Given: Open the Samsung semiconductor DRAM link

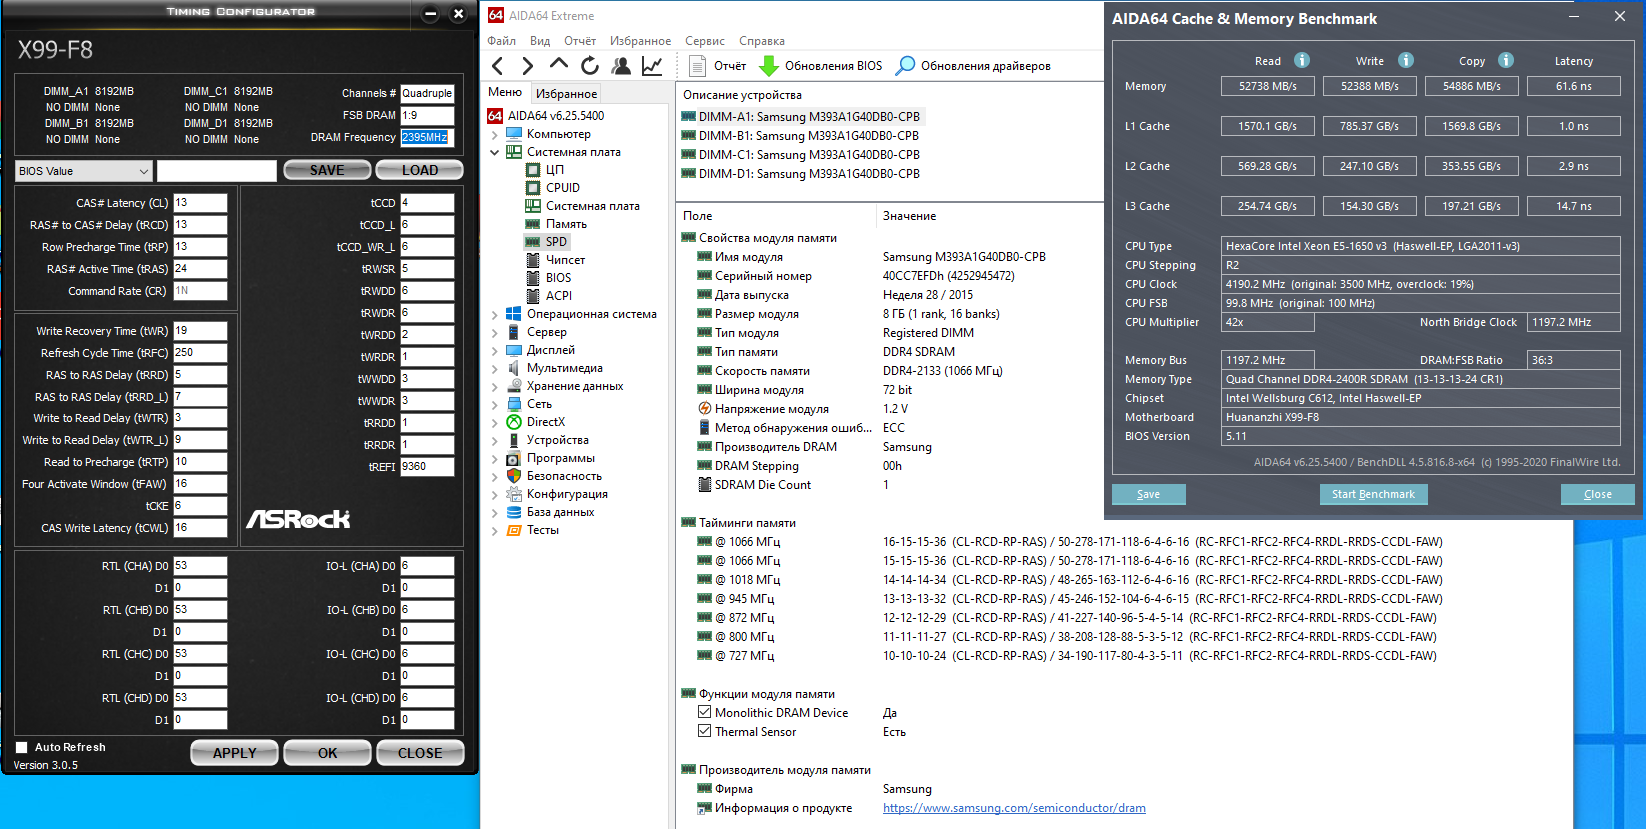Looking at the screenshot, I should pos(1014,808).
